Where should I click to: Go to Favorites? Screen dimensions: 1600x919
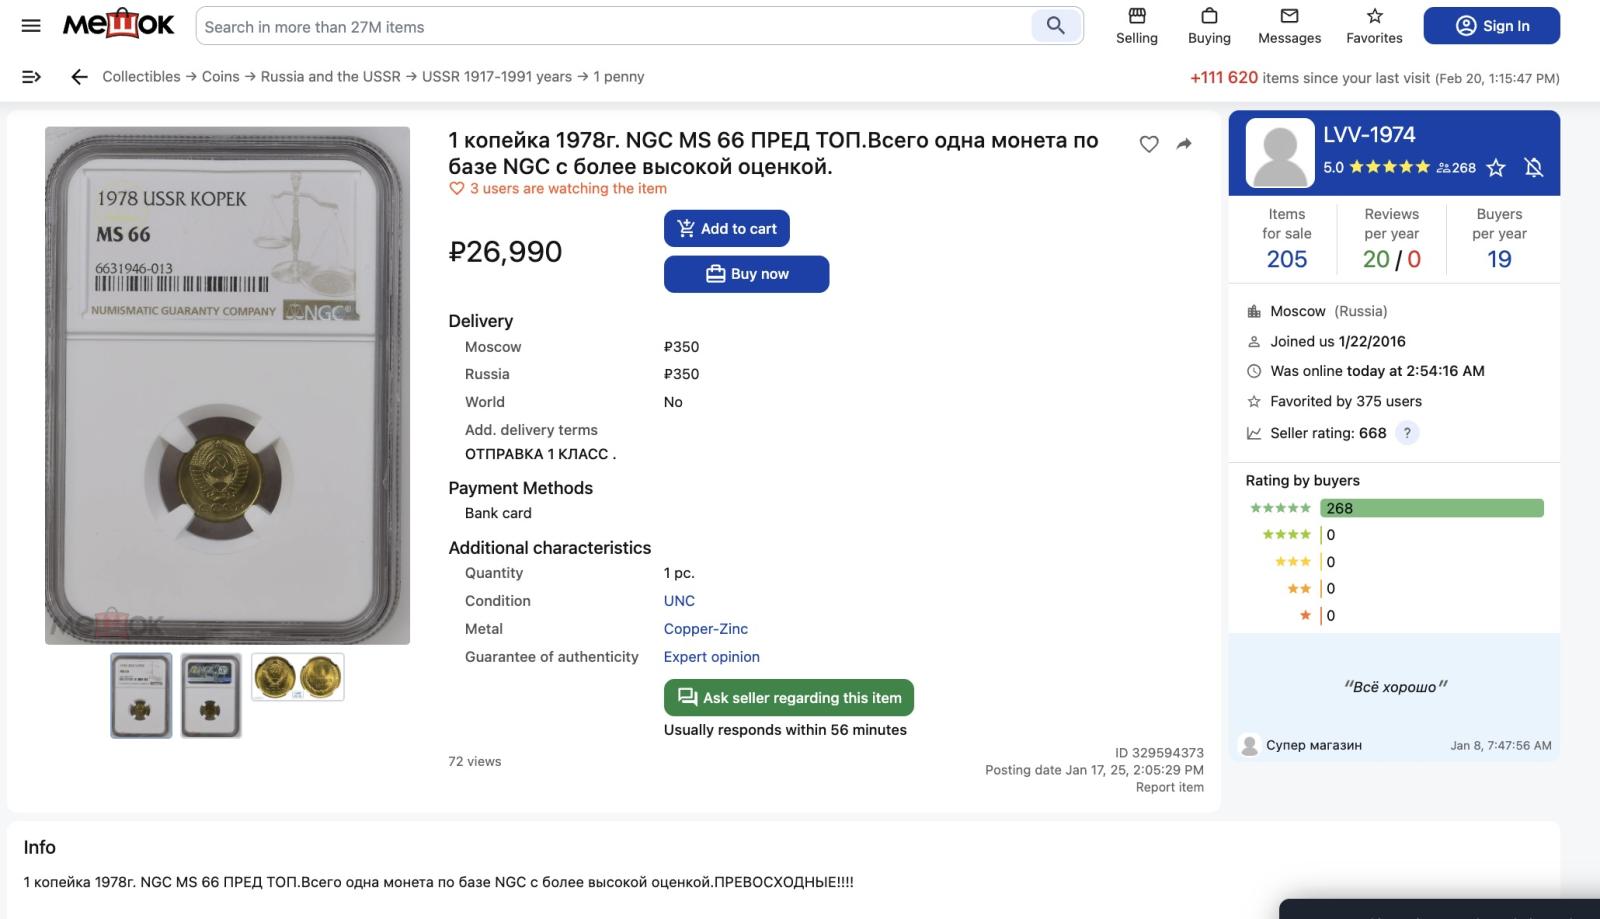point(1374,26)
